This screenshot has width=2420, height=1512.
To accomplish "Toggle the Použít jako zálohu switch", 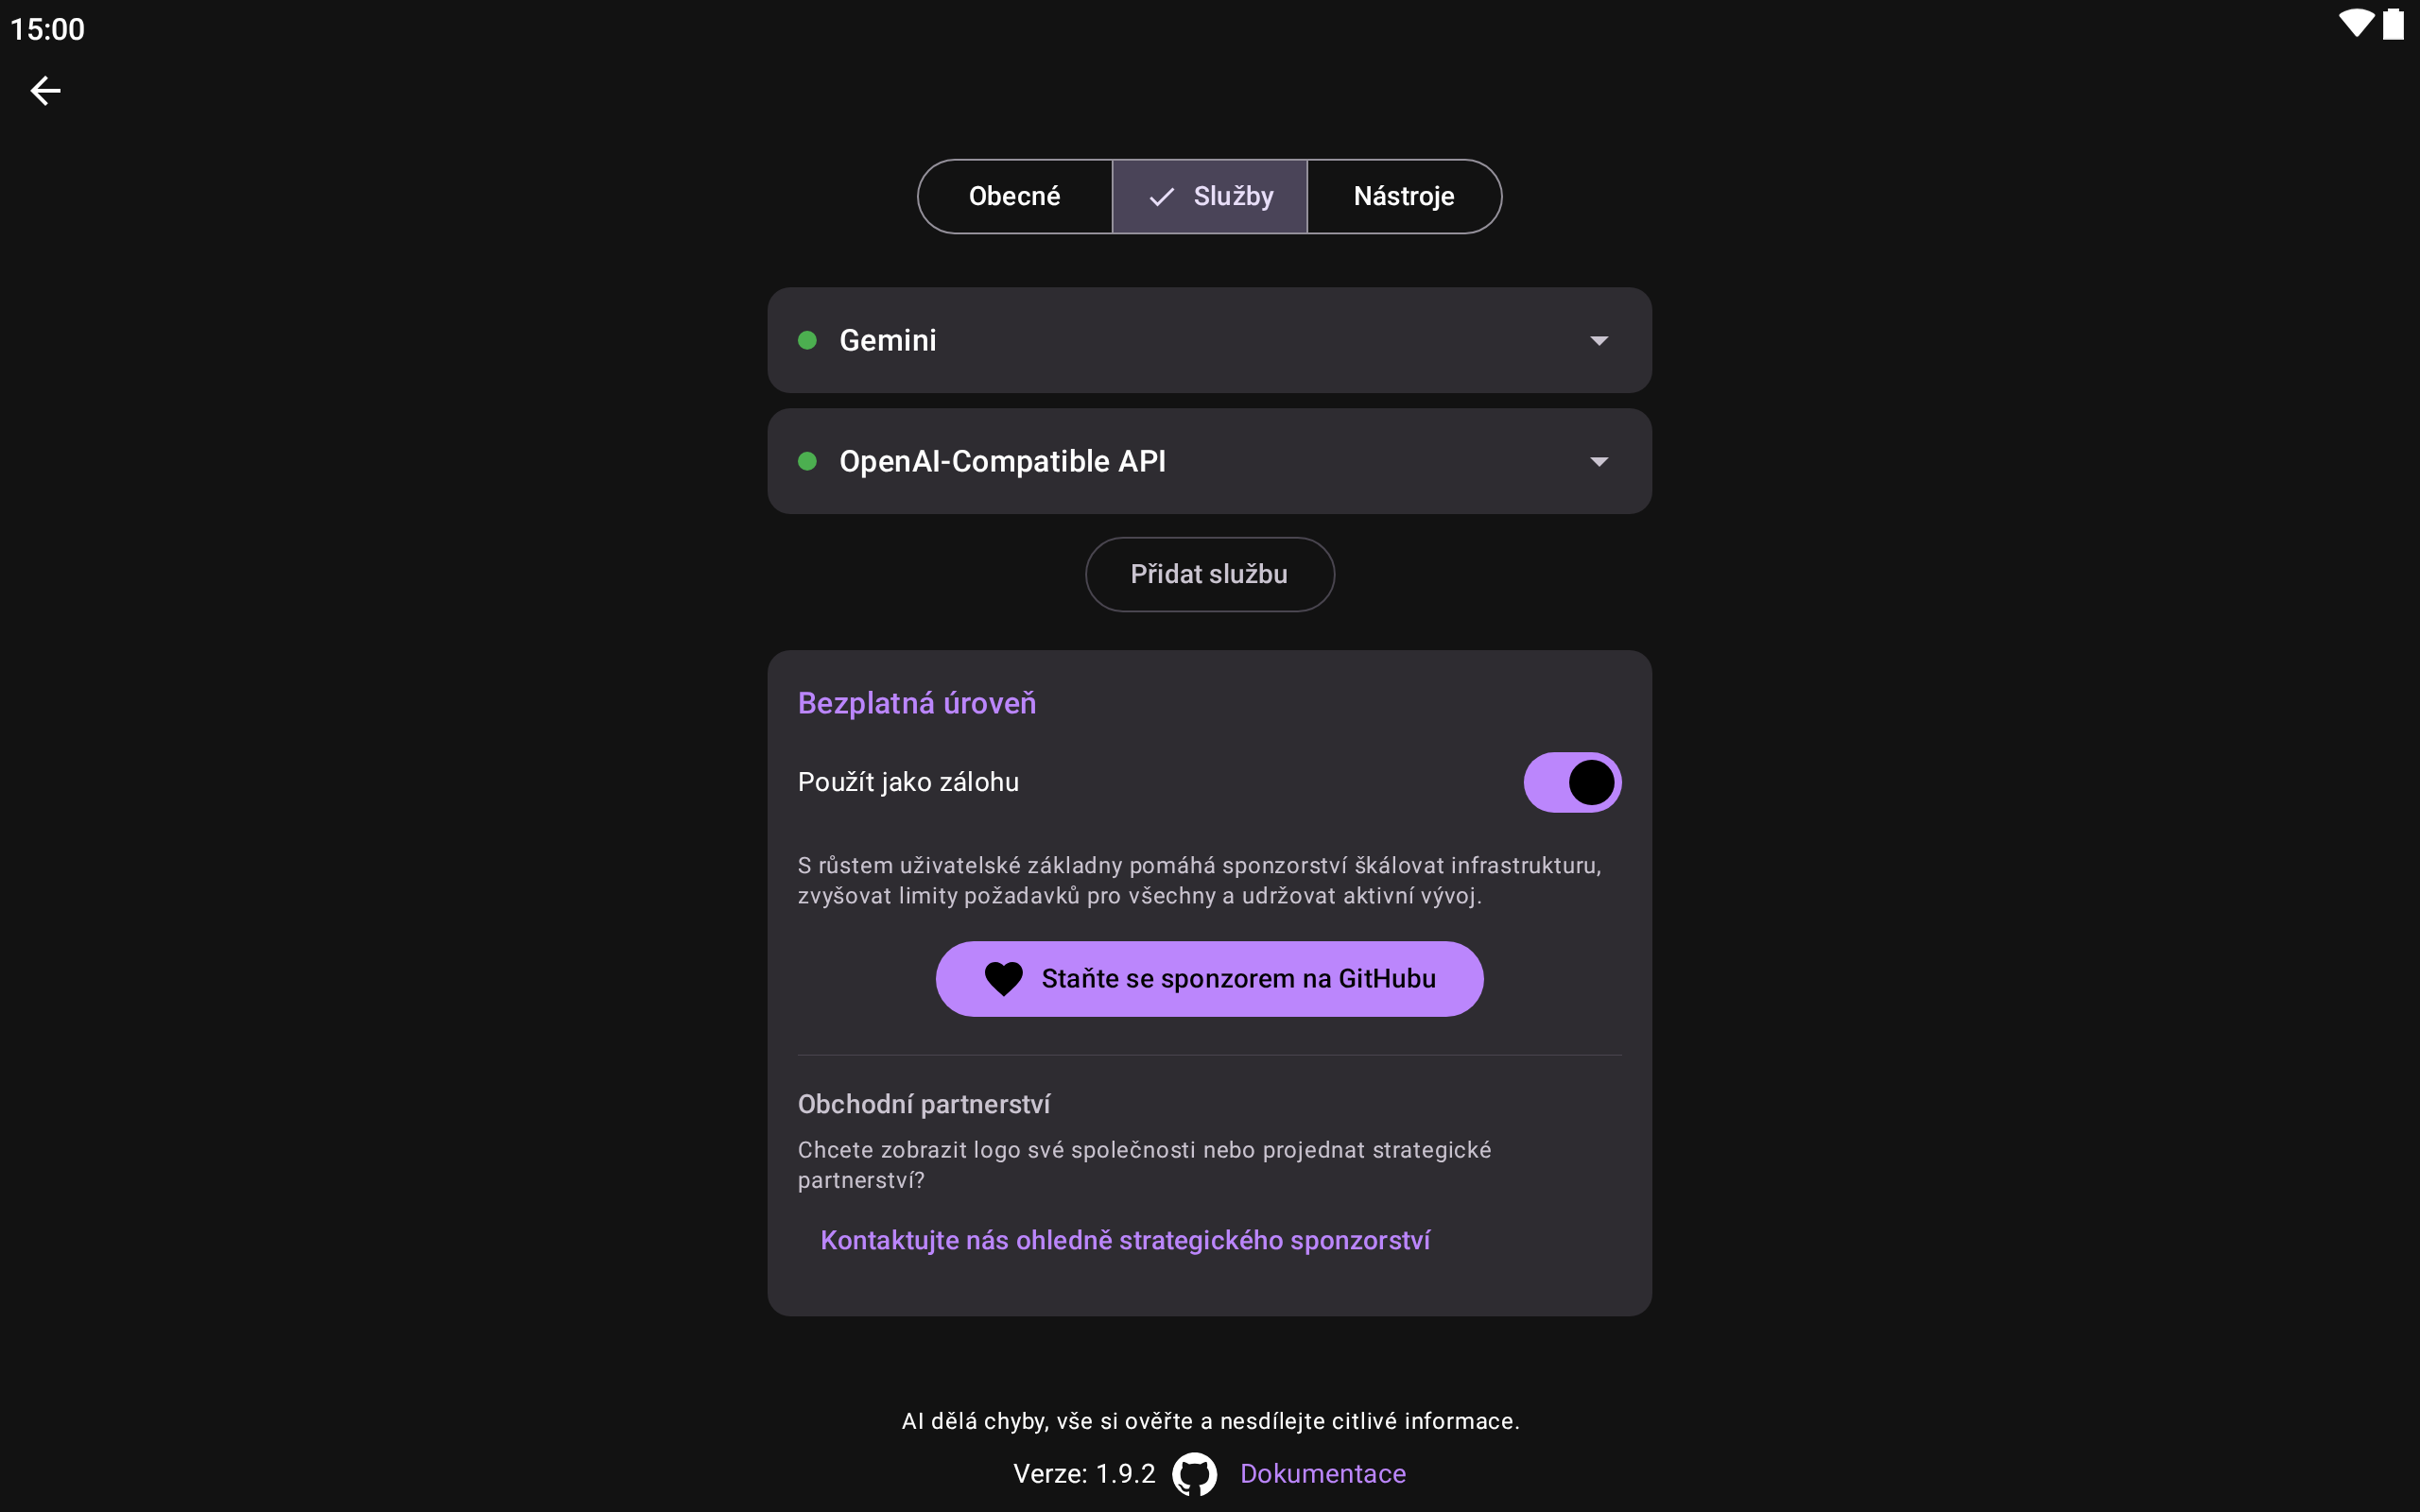I will tap(1571, 782).
